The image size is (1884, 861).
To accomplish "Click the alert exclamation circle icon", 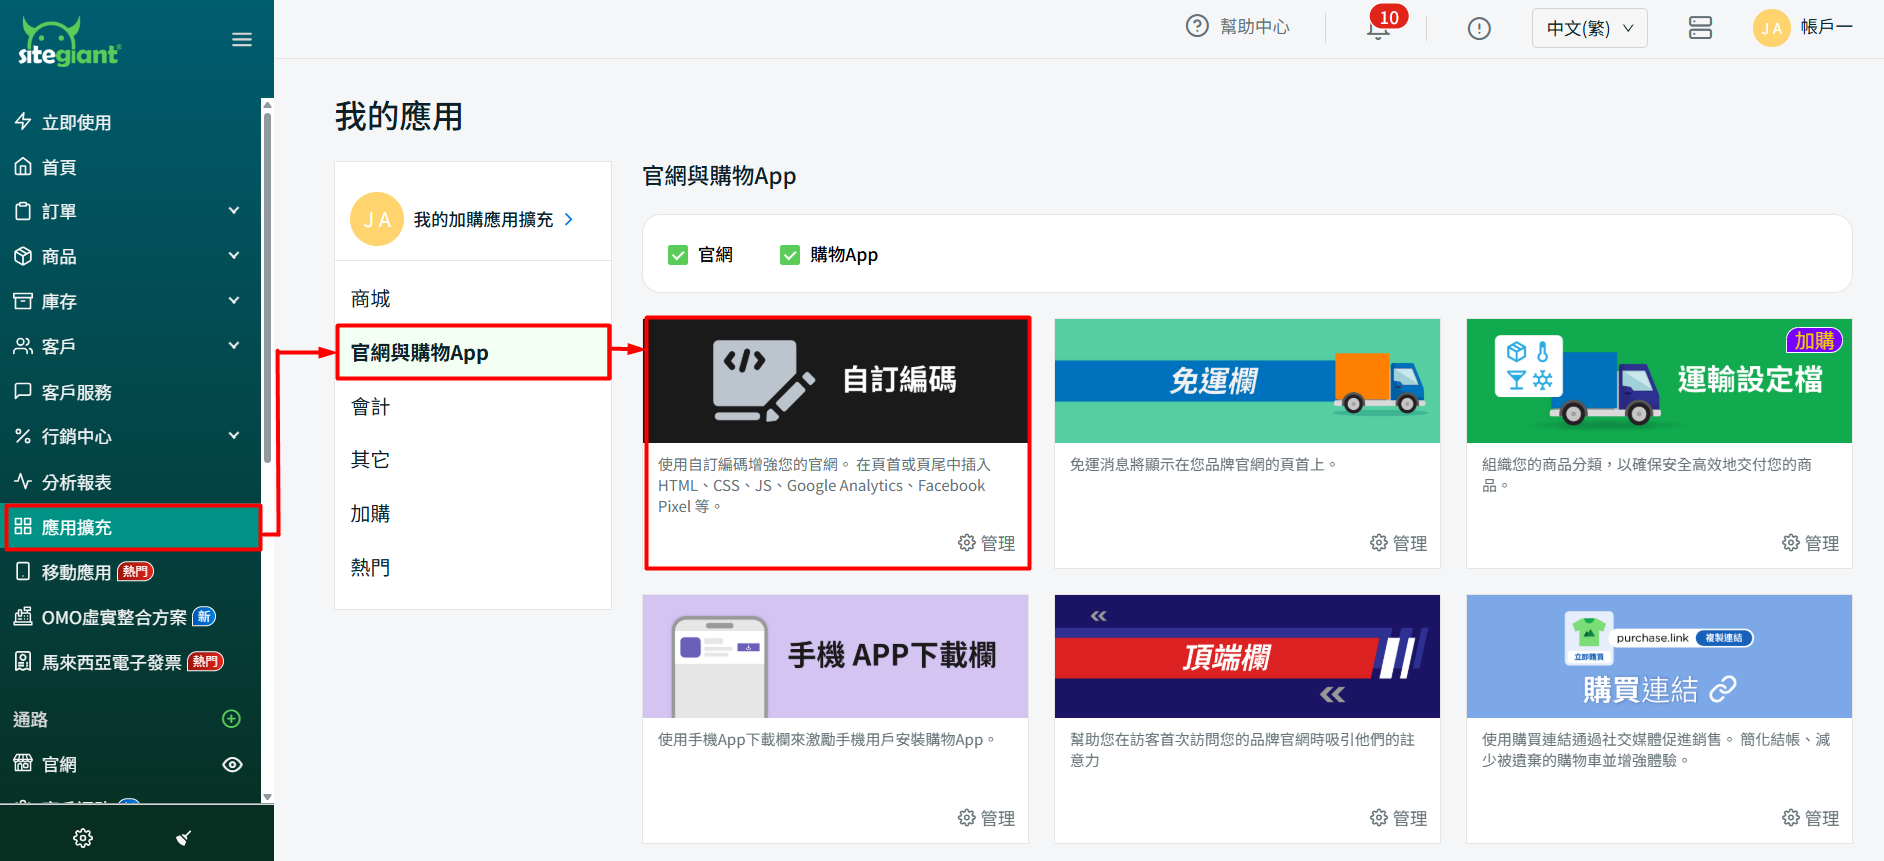I will [x=1479, y=28].
